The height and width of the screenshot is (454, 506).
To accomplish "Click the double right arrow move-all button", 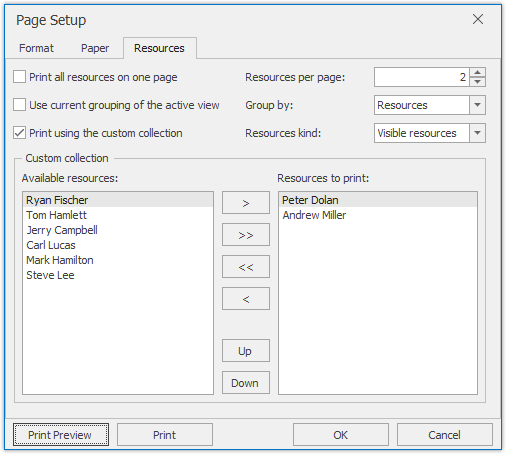I will [246, 235].
